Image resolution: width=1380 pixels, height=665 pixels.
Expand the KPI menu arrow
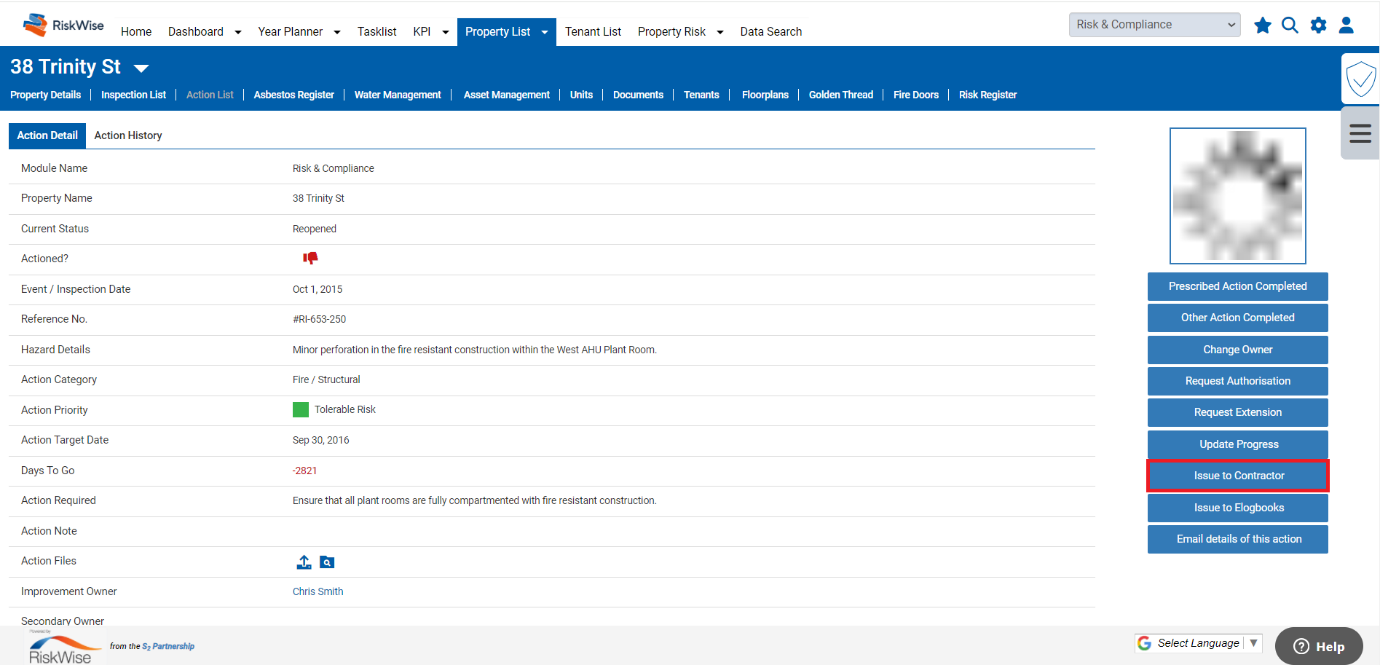[446, 32]
